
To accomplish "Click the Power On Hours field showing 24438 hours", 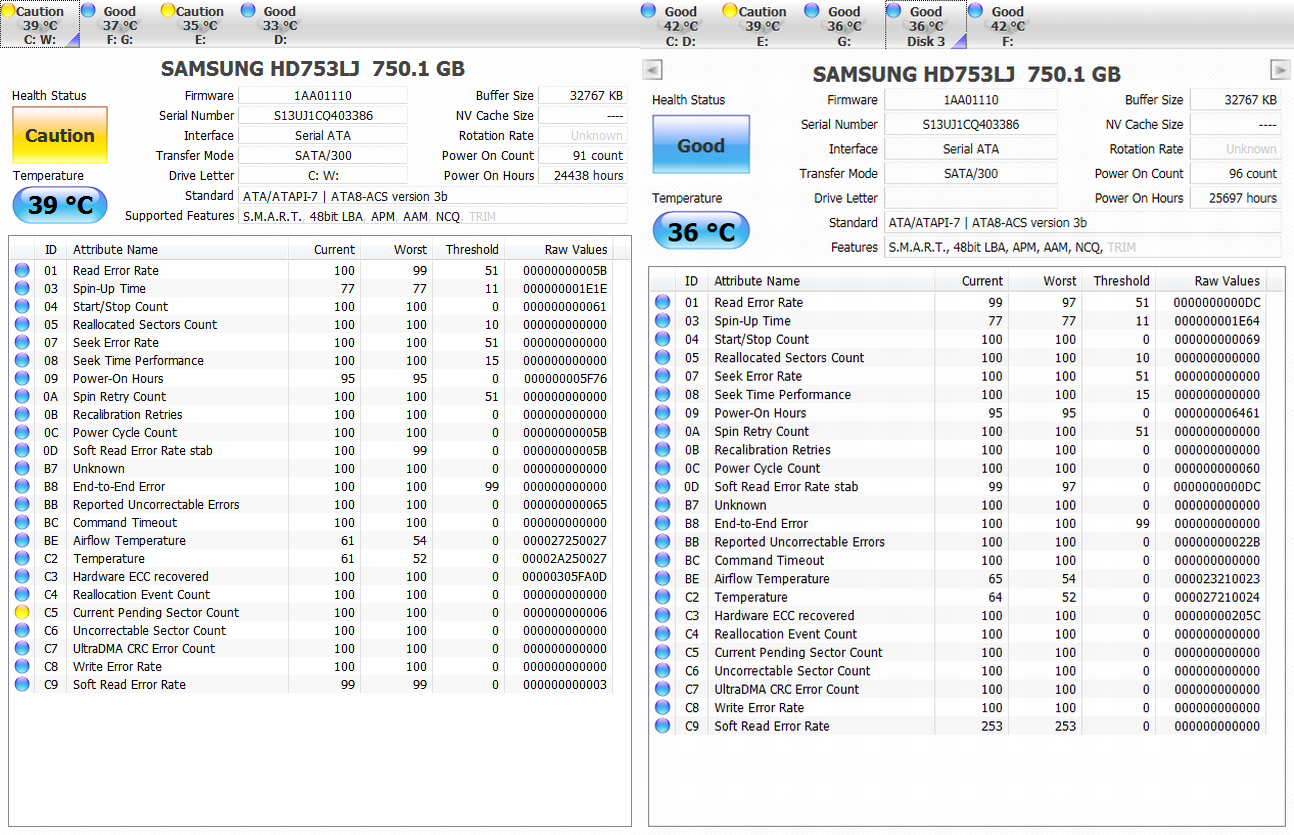I will click(583, 176).
